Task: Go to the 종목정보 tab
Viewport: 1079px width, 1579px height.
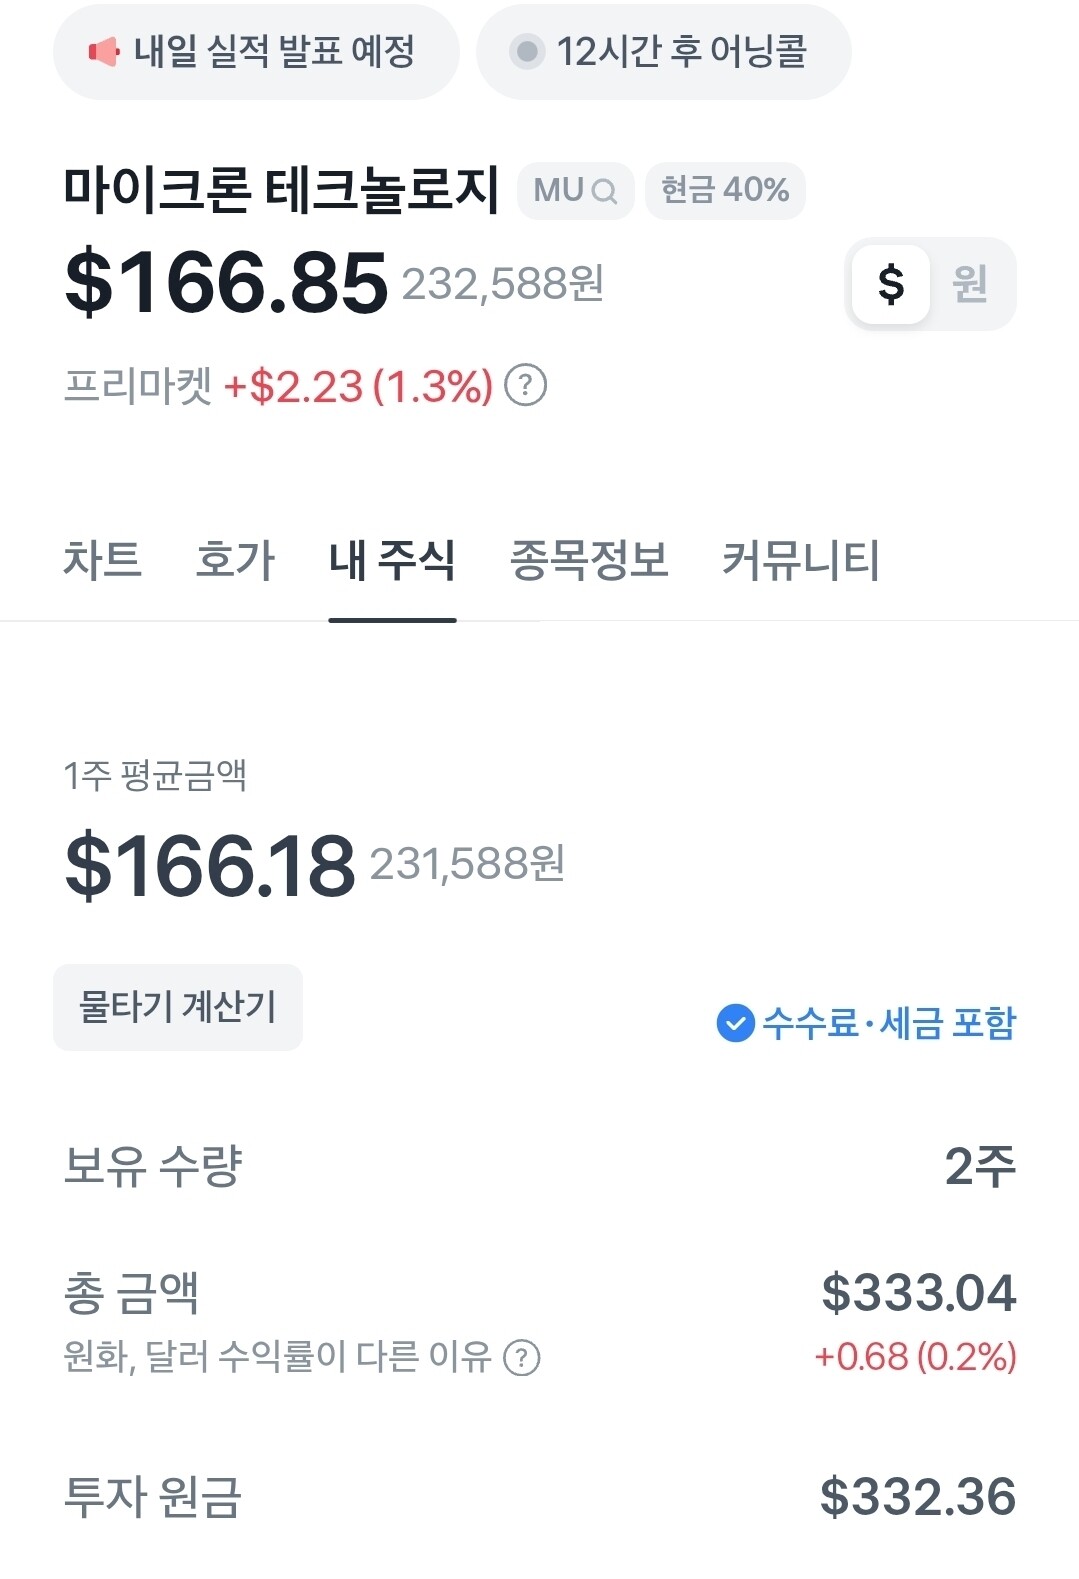Action: pyautogui.click(x=589, y=560)
